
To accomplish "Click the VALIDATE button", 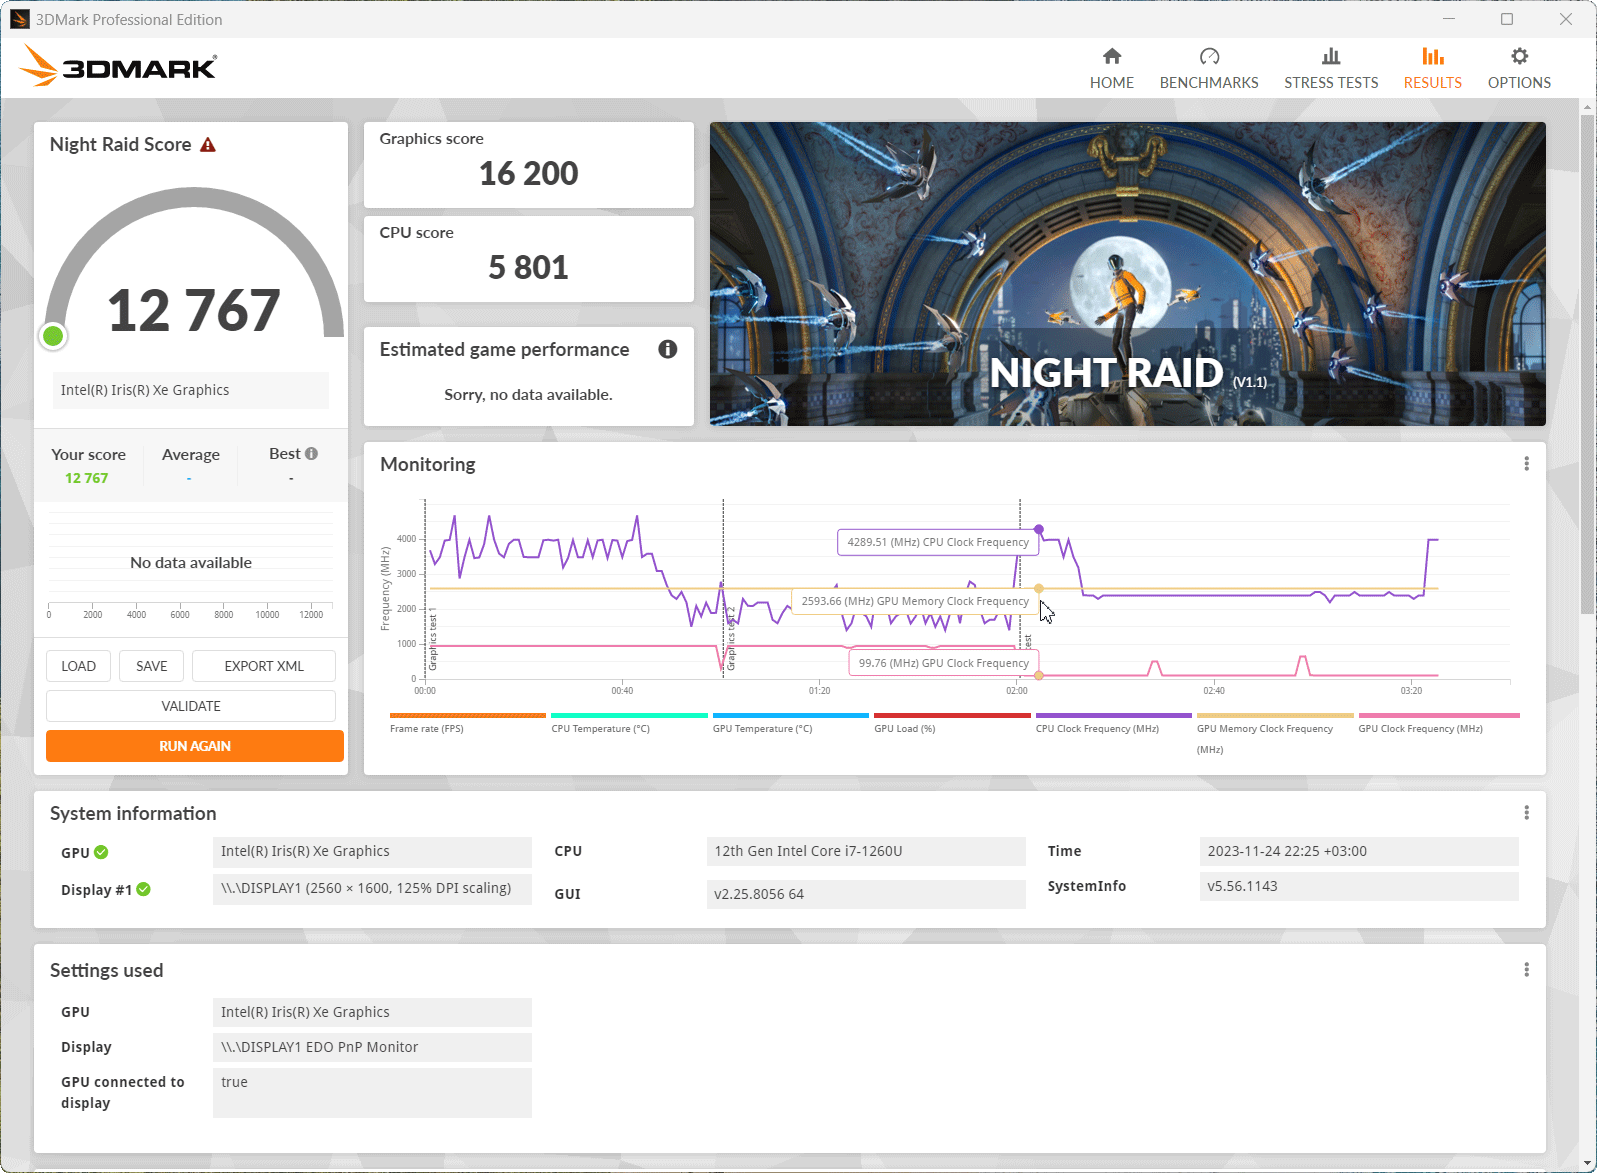I will coord(191,706).
